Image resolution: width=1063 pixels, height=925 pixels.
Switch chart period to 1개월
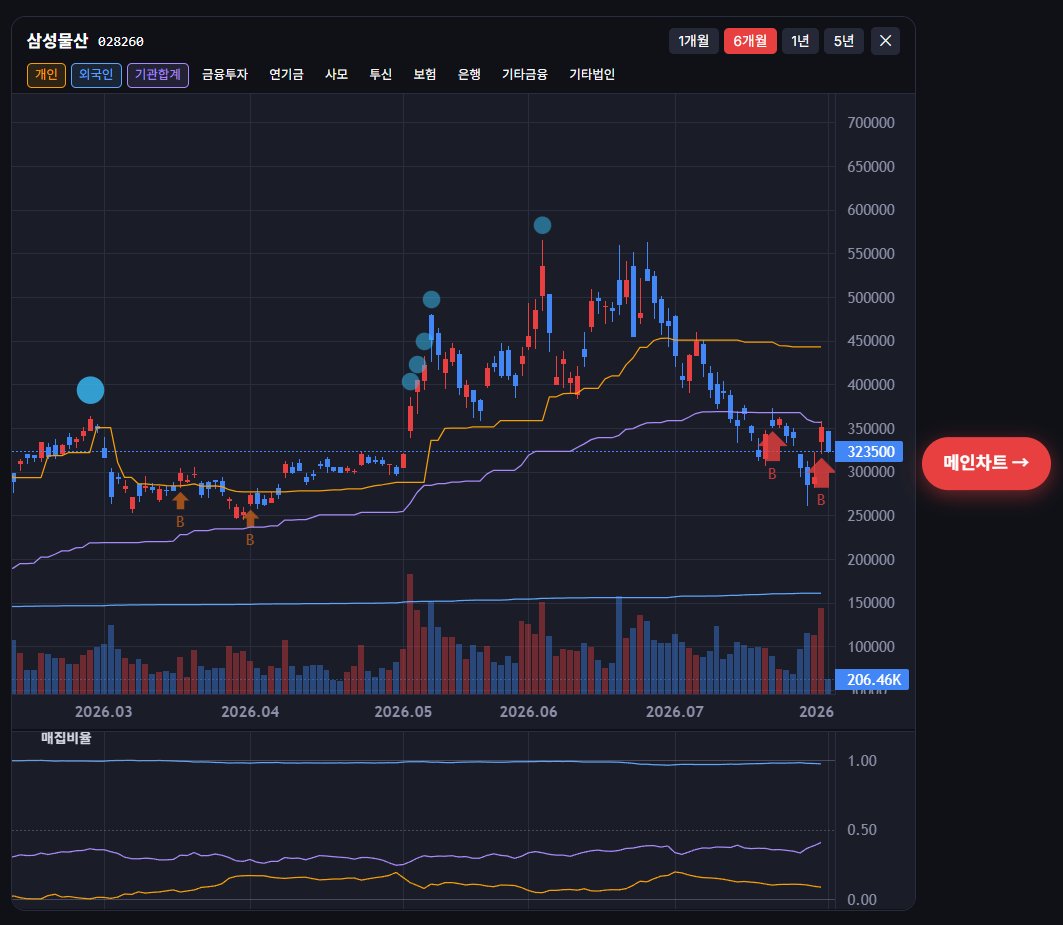(x=694, y=41)
